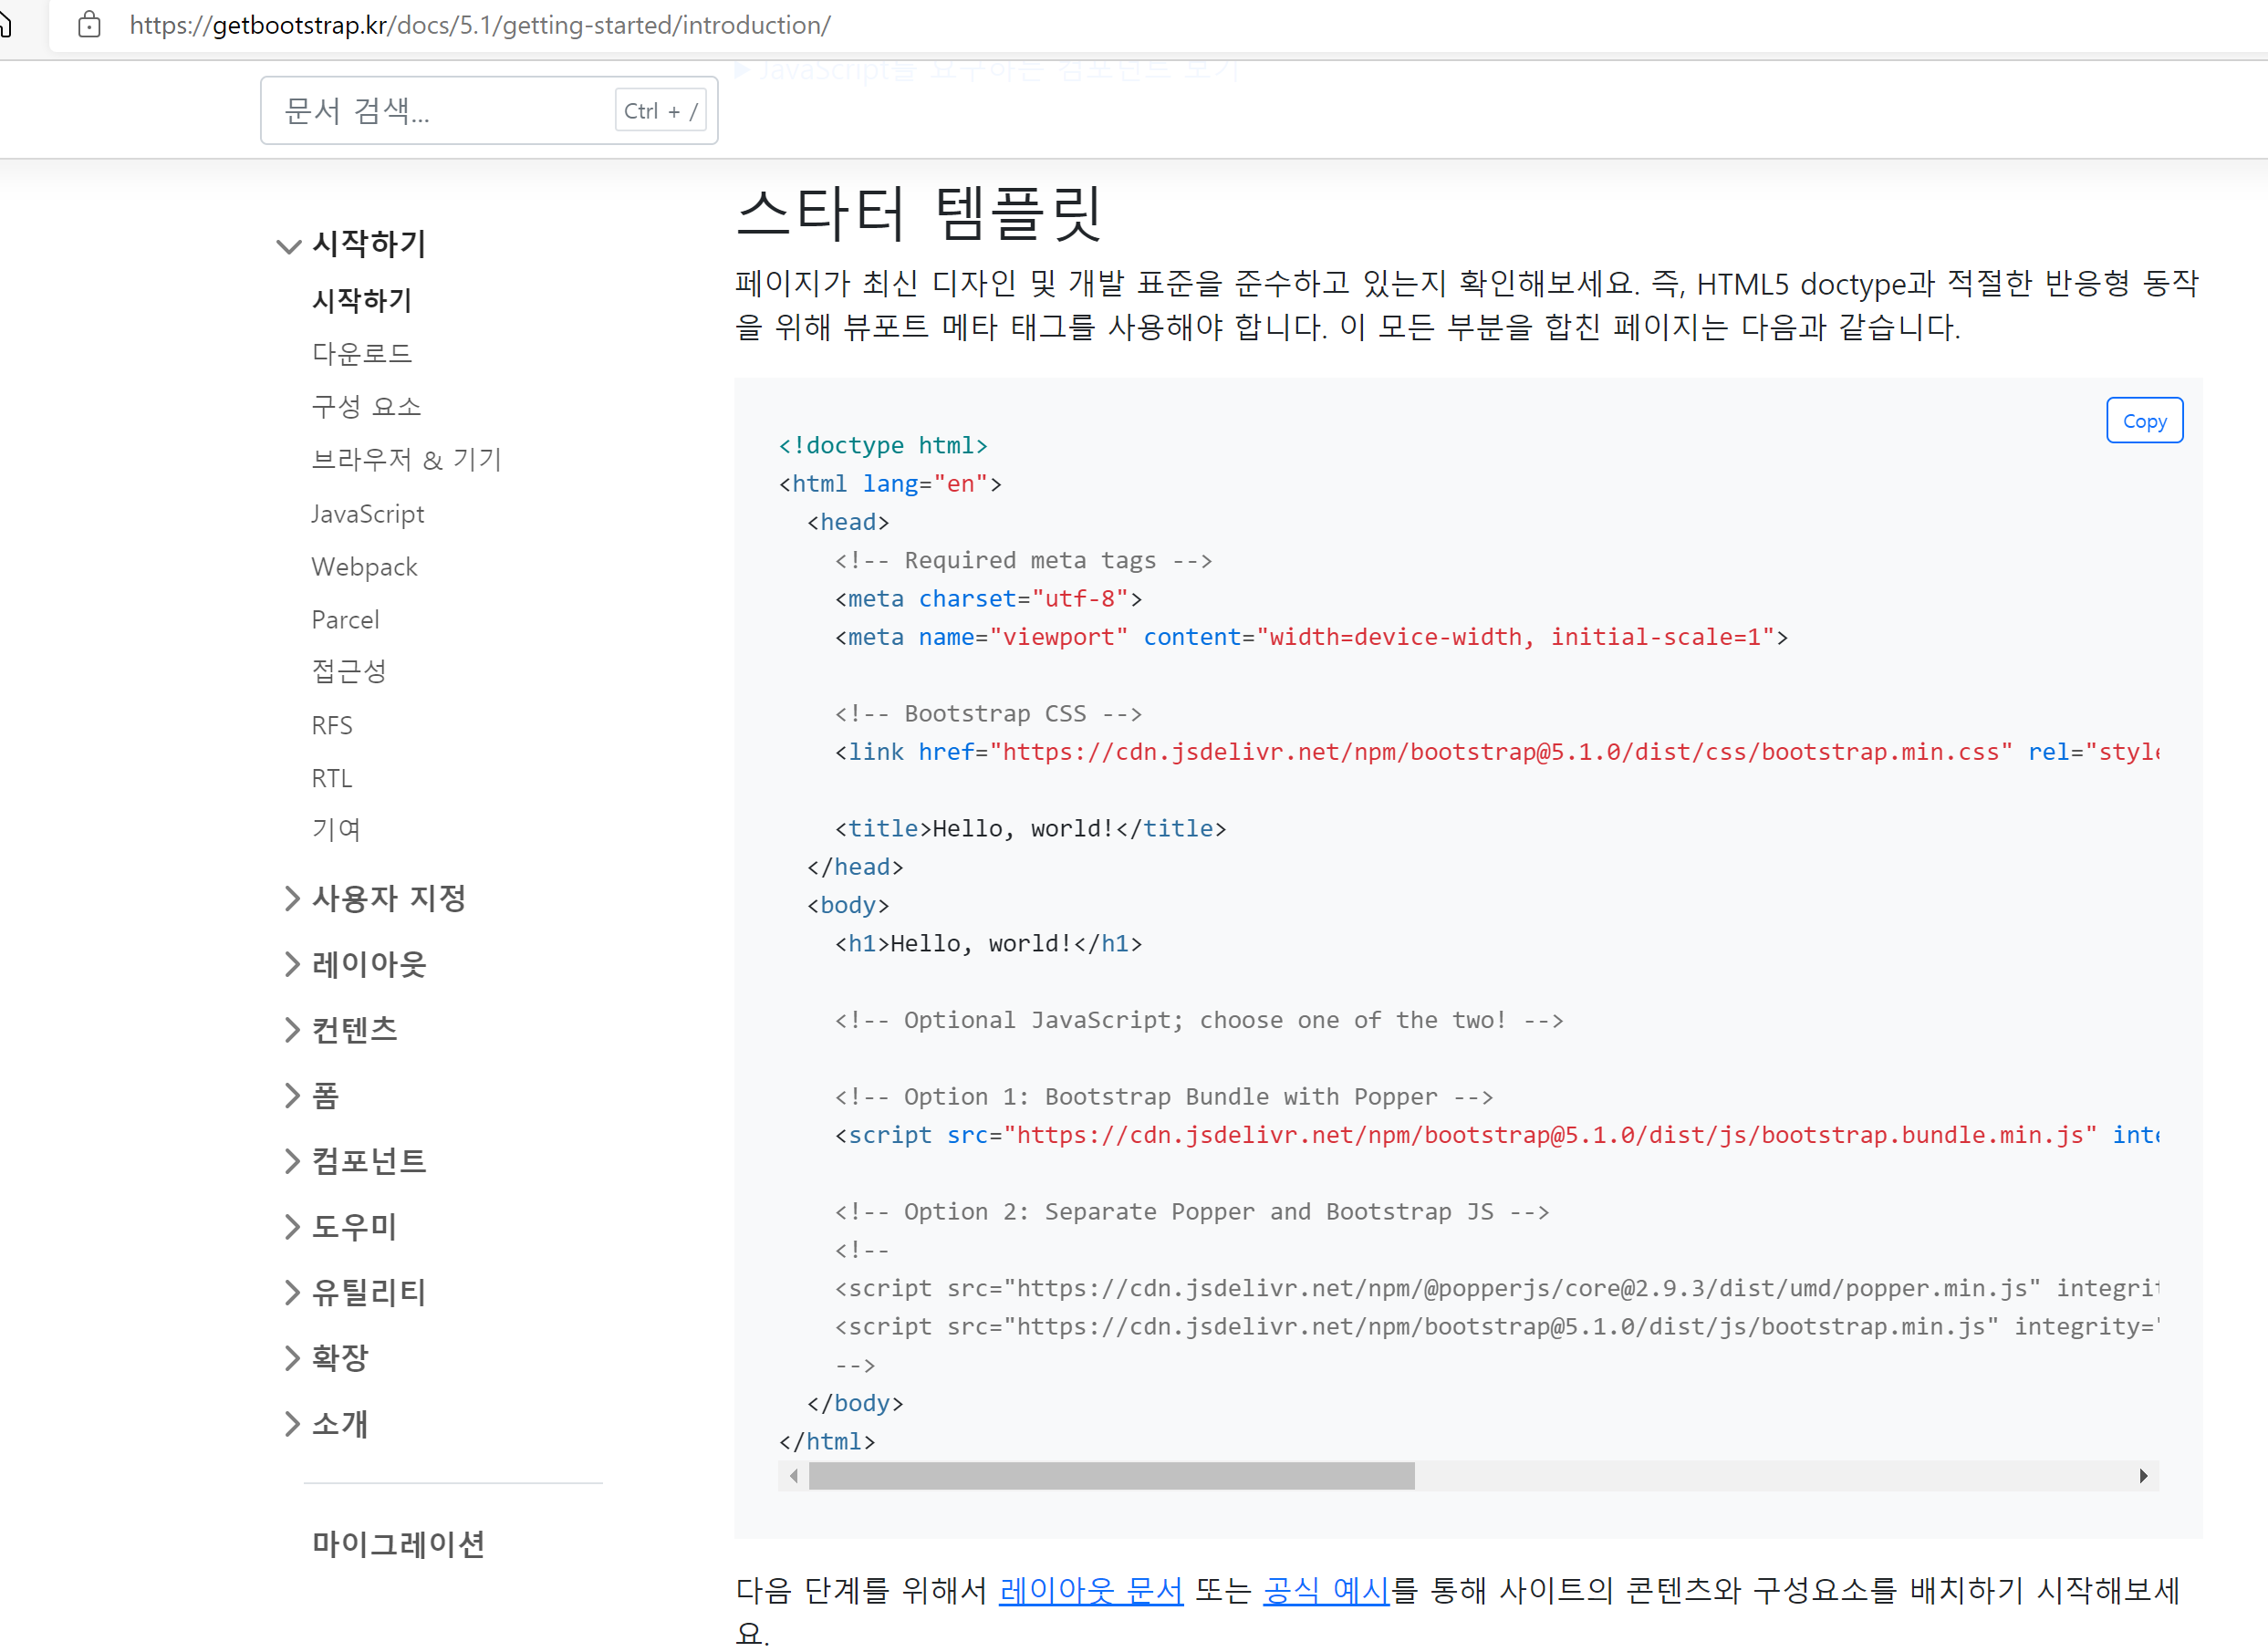Follow the 레이아웃 문서 link

[1091, 1590]
